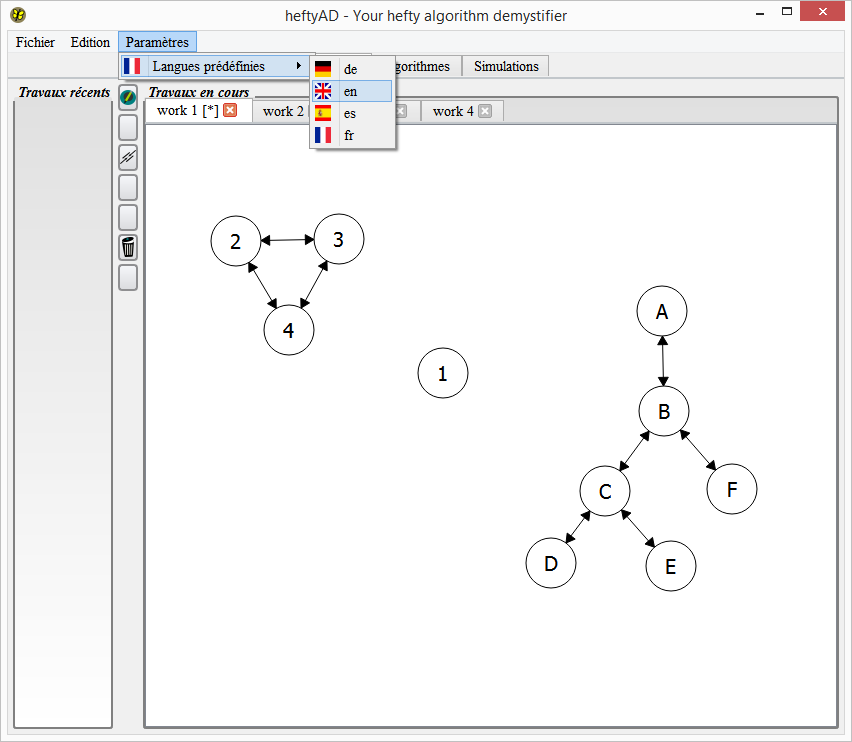Click the Travaux récents empty list panel

[x=63, y=413]
